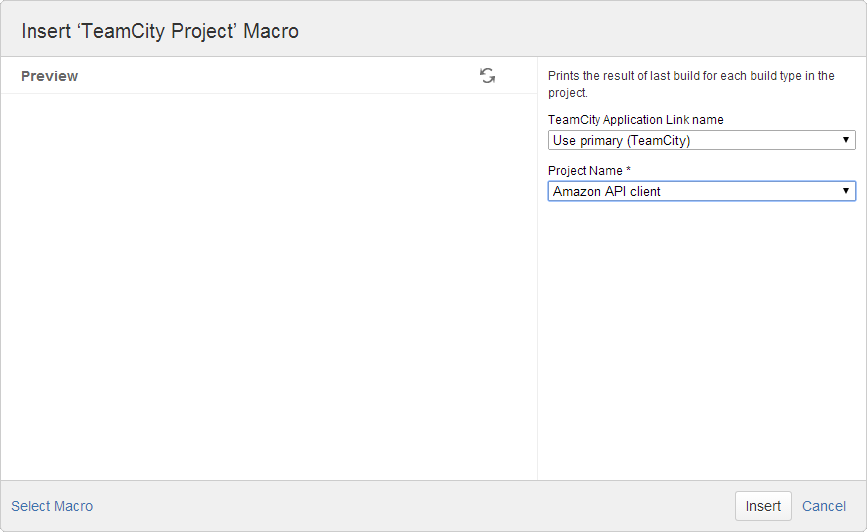Viewport: 867px width, 532px height.
Task: Click the Preview heading text
Action: point(49,76)
